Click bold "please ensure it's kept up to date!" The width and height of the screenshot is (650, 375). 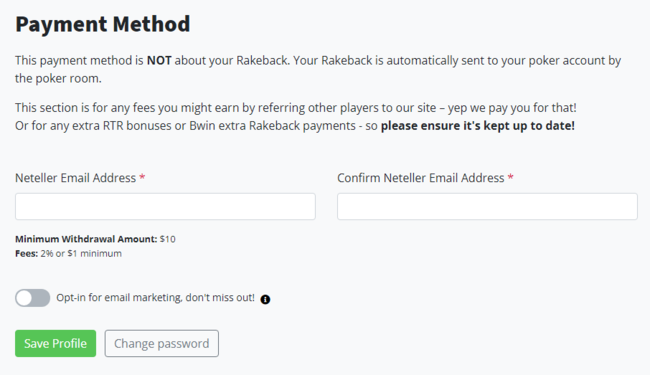tap(478, 126)
